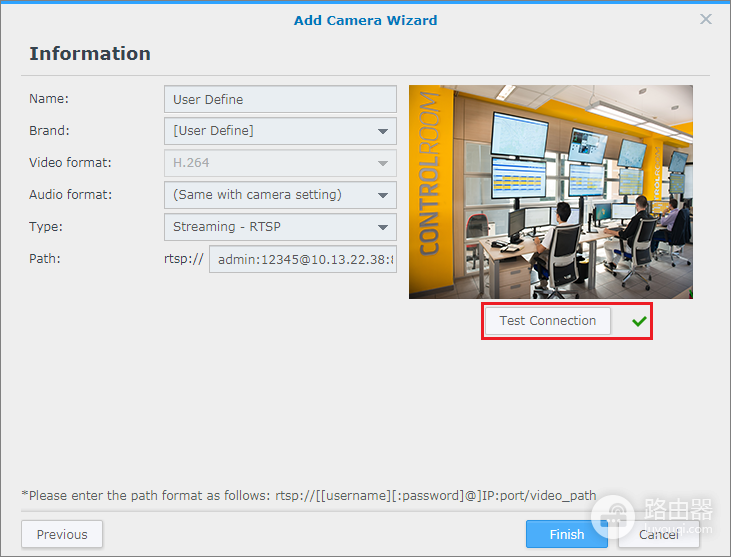The width and height of the screenshot is (731, 557).
Task: Click the Information heading
Action: [90, 54]
